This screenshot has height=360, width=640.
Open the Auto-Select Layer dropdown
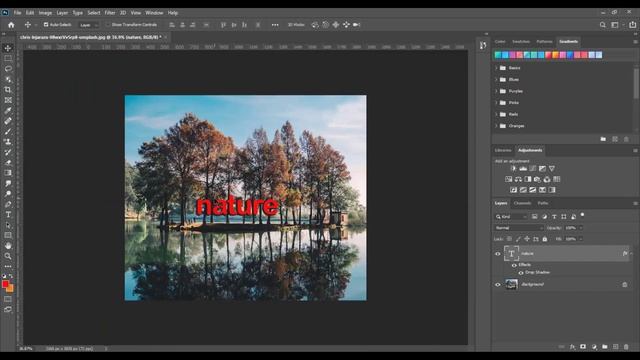click(89, 25)
